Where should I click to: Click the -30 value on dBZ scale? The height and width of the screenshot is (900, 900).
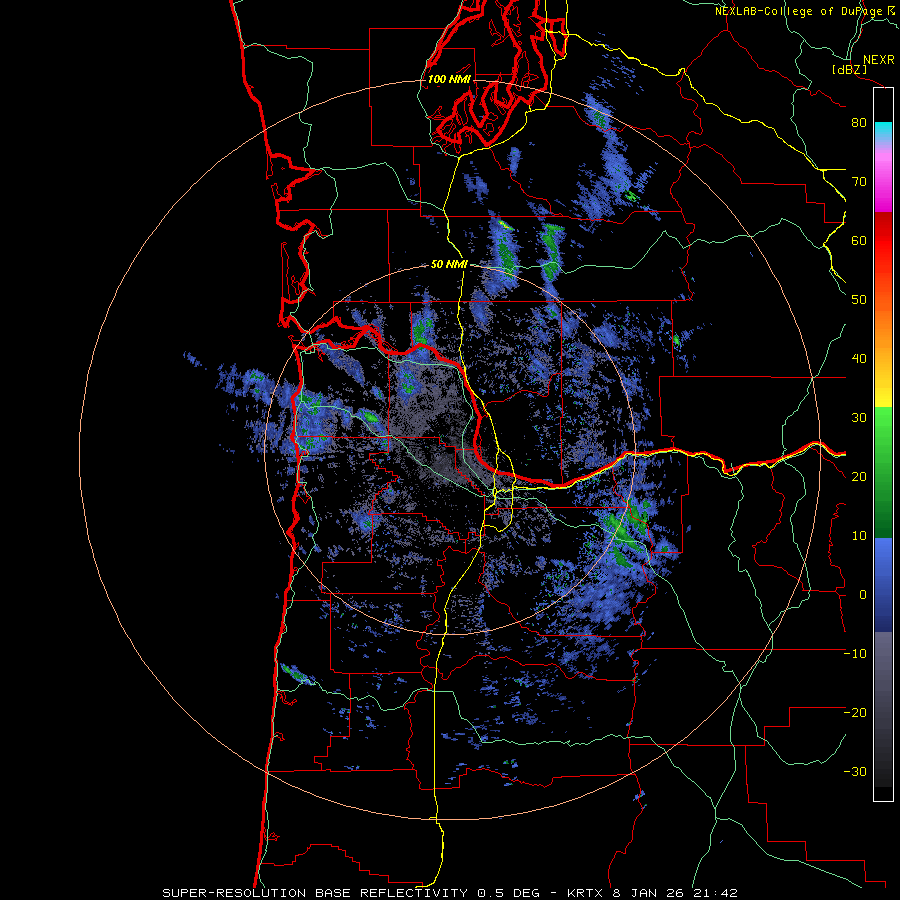click(855, 772)
